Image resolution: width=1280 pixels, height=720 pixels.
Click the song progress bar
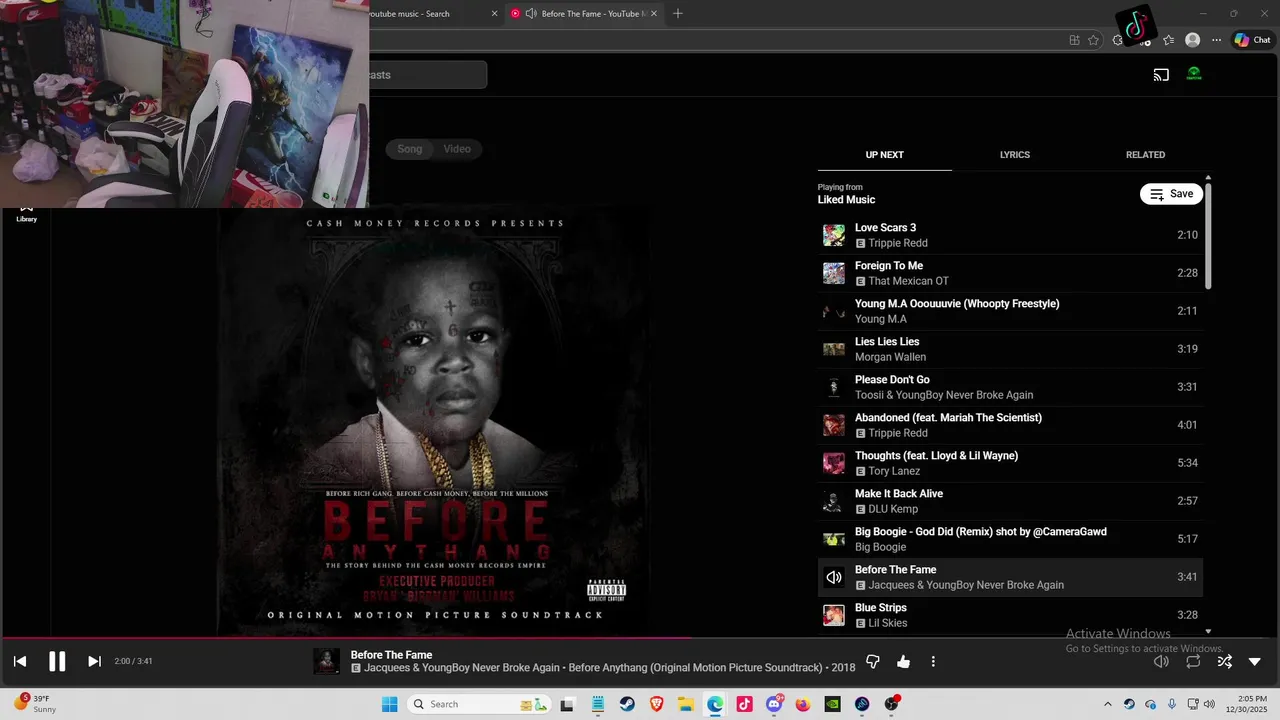pos(640,638)
